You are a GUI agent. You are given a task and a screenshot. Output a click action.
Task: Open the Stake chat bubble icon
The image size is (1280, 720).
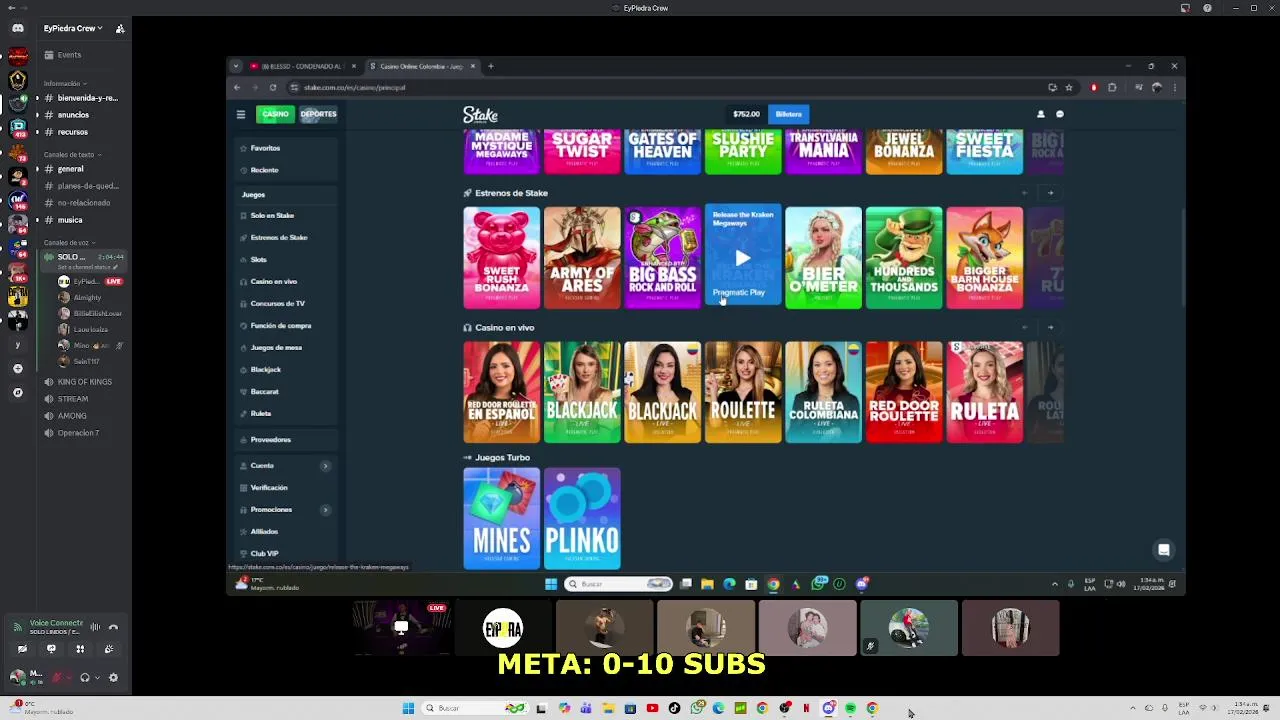click(1060, 114)
